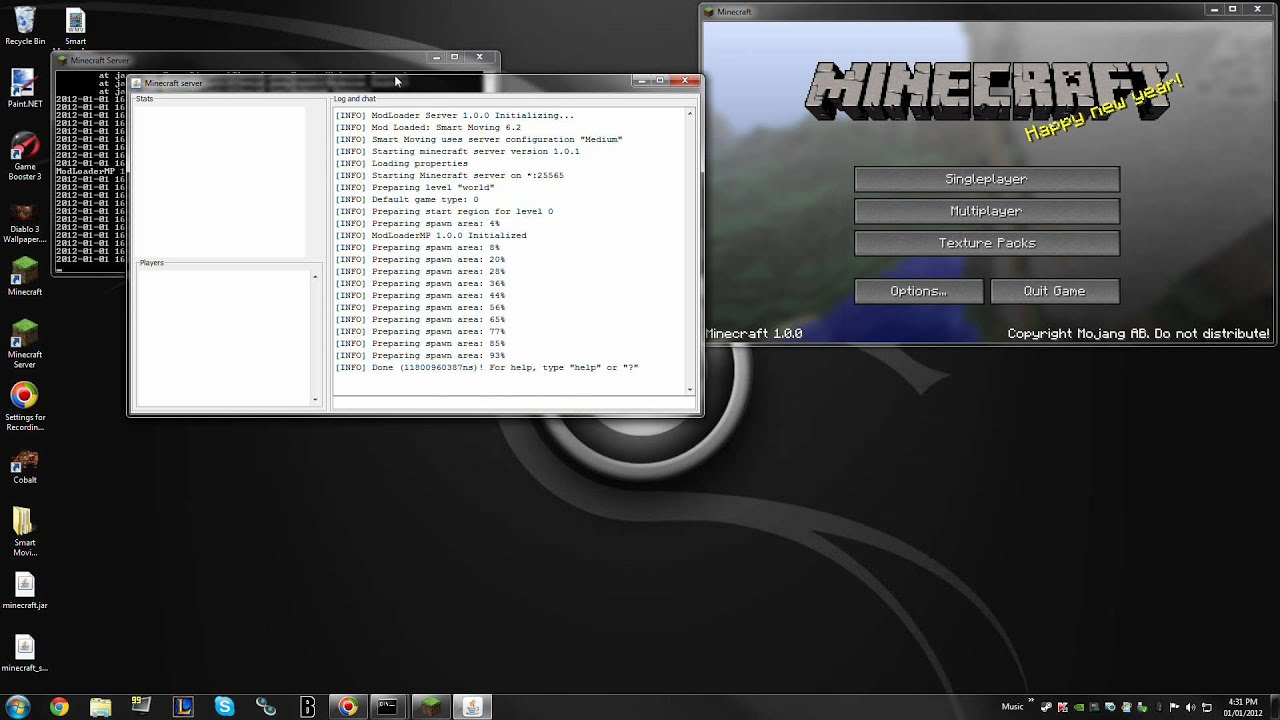The height and width of the screenshot is (720, 1280).
Task: Open the Smart WMV video file icon
Action: (x=75, y=26)
